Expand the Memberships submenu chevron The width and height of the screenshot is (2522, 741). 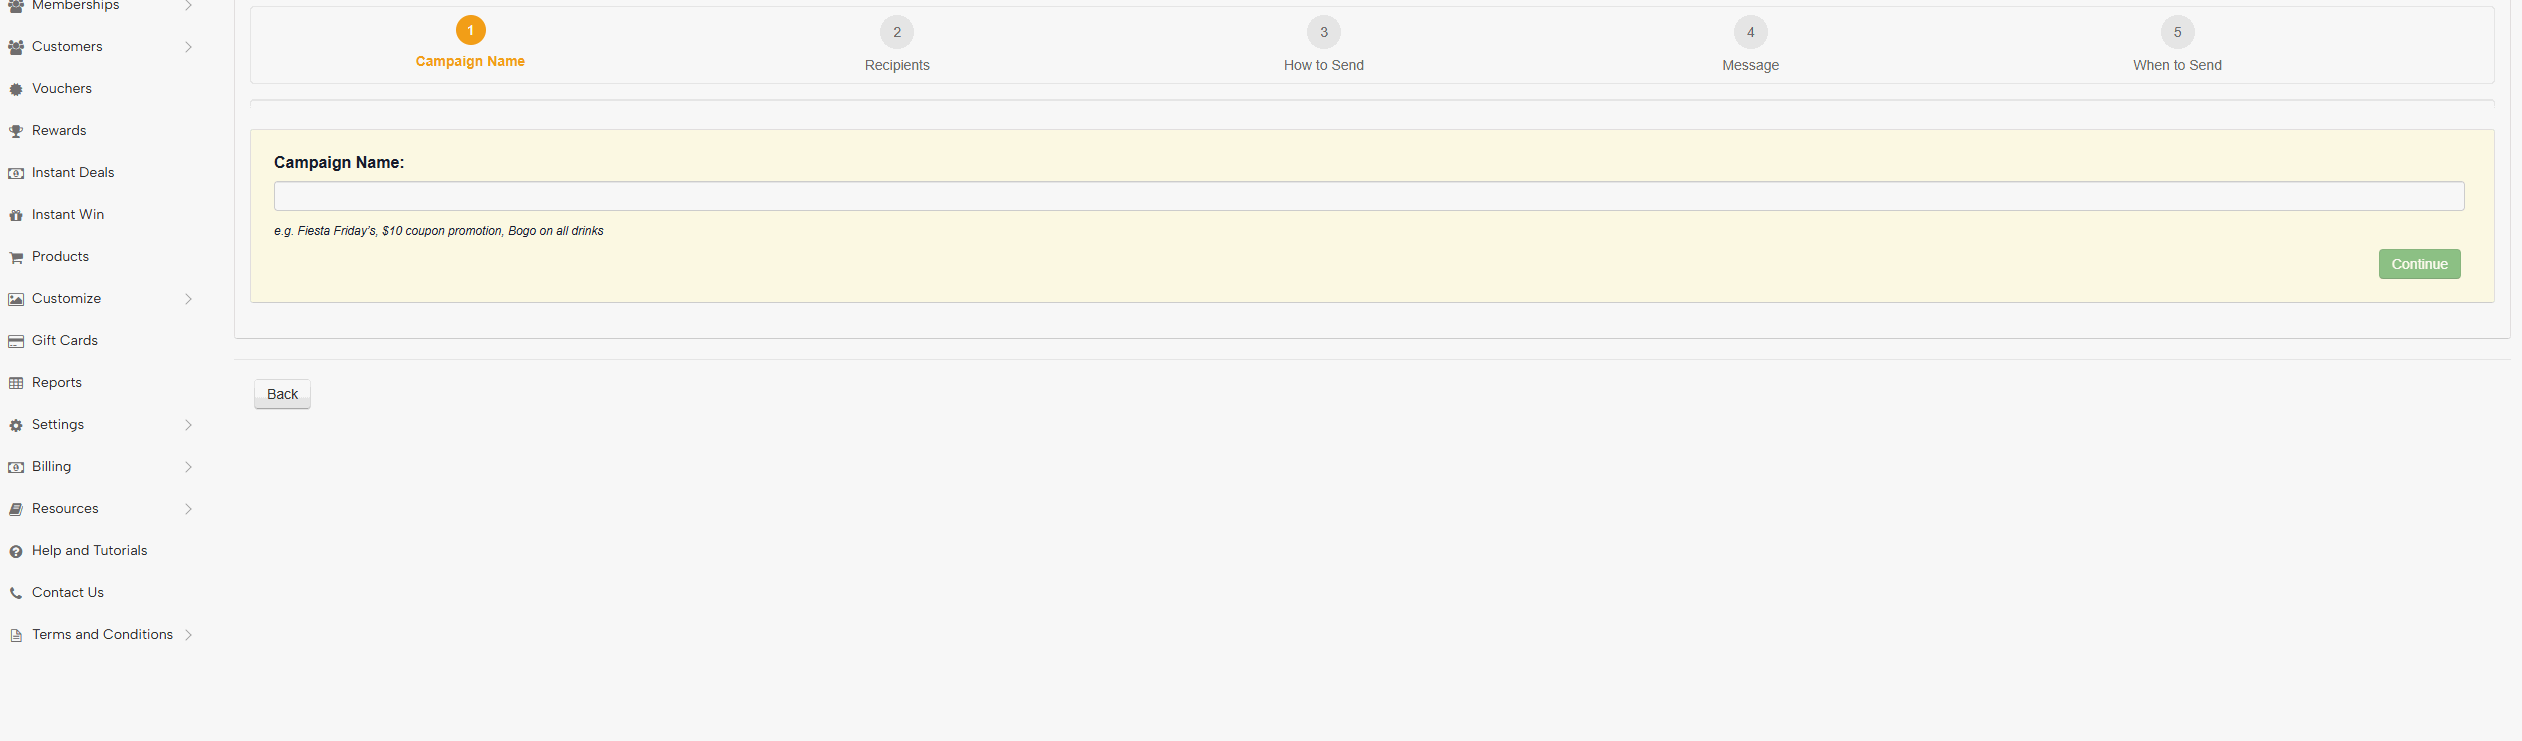point(188,5)
